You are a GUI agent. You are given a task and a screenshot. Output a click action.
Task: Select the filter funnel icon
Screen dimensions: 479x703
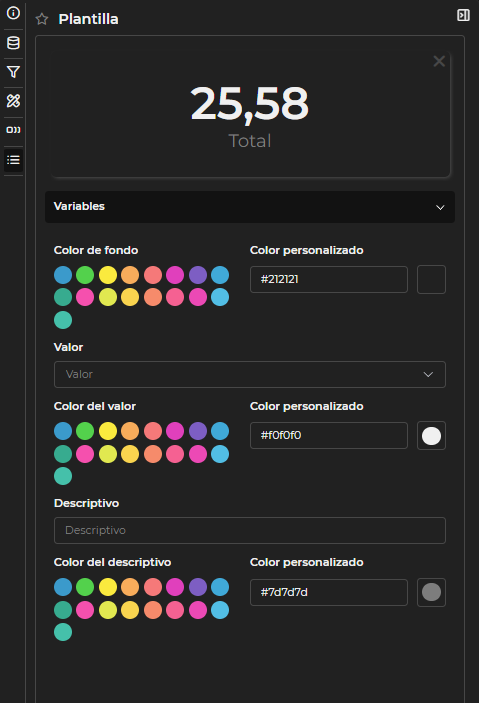tap(13, 72)
